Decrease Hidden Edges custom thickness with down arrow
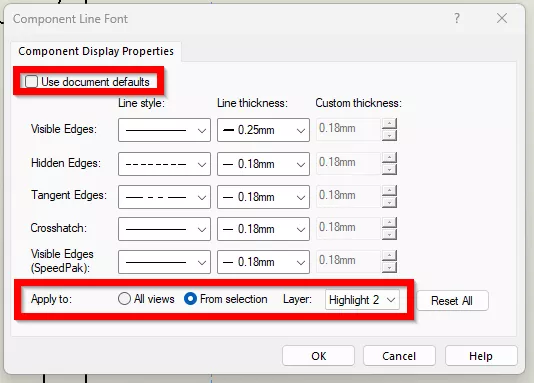 [x=389, y=170]
